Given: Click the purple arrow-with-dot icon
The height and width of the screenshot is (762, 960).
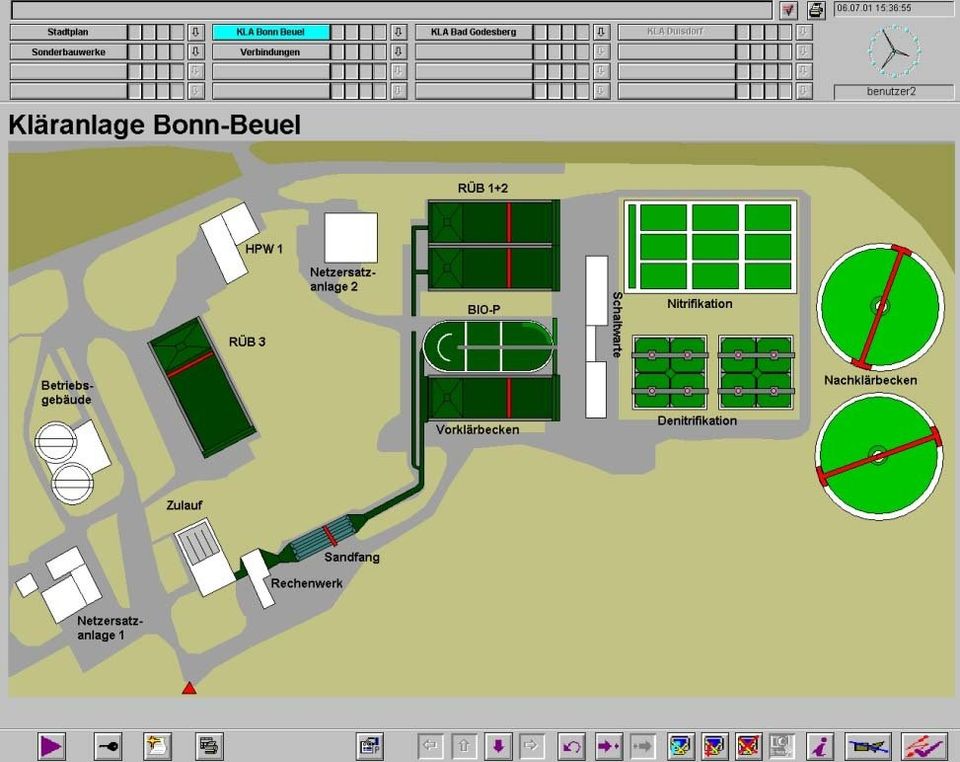Looking at the screenshot, I should point(609,746).
